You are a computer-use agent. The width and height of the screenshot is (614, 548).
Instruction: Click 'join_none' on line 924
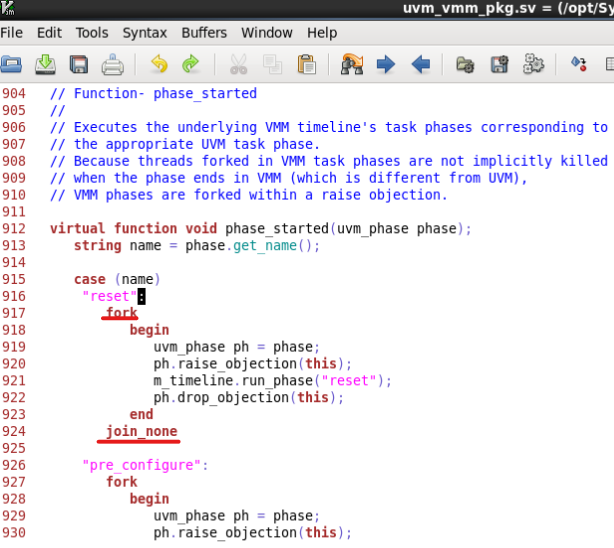click(142, 431)
